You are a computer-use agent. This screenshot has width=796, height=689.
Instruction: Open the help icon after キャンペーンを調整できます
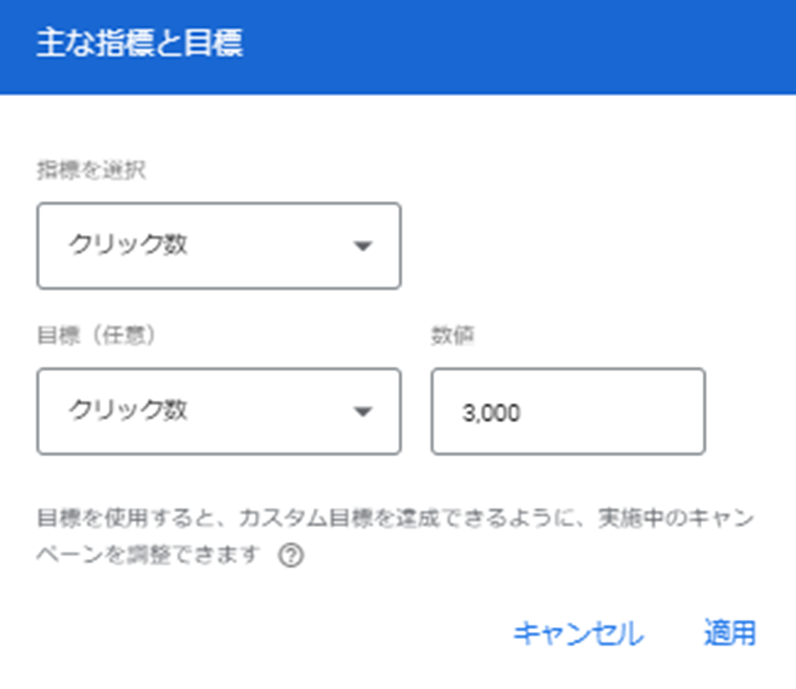click(x=291, y=555)
